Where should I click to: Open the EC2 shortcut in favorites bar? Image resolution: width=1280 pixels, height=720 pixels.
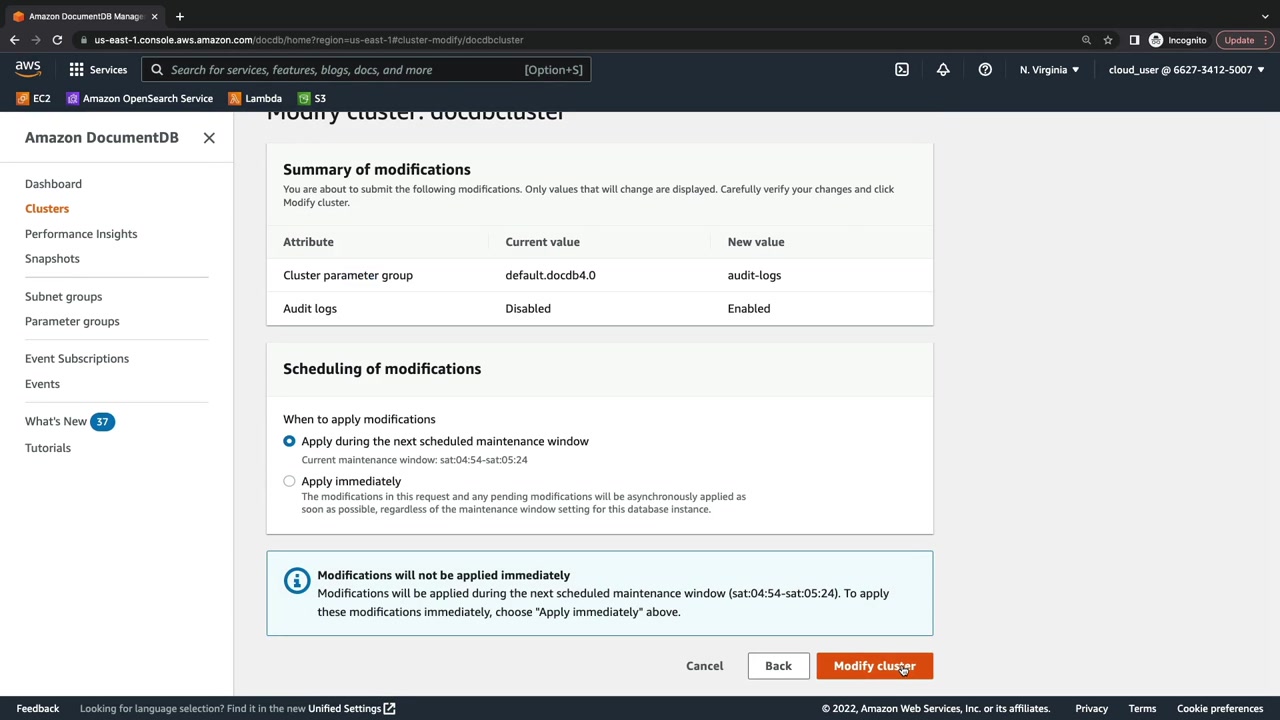tap(33, 98)
